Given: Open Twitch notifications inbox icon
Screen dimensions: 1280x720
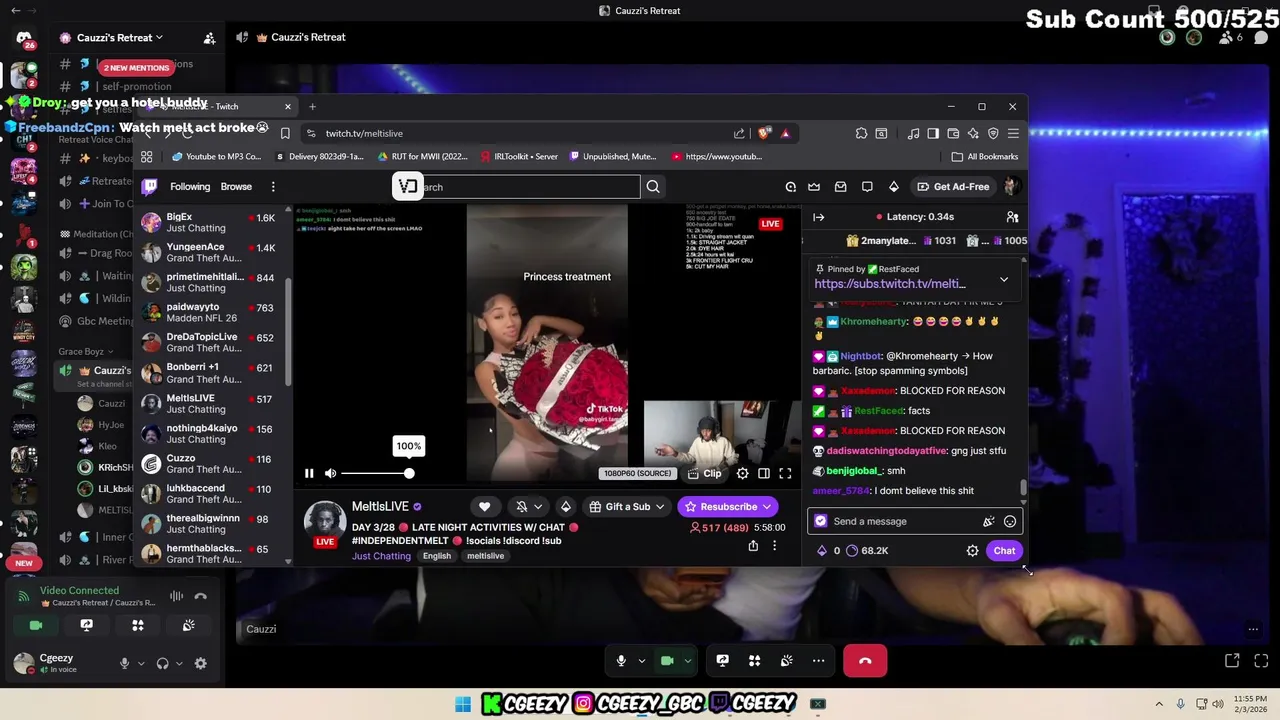Looking at the screenshot, I should pos(841,187).
